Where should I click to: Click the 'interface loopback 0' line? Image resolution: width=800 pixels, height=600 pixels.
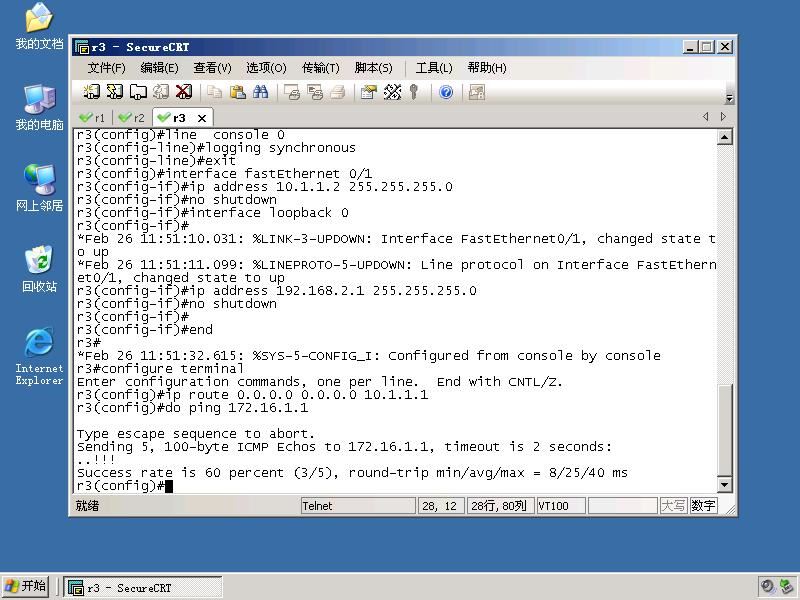pos(213,213)
